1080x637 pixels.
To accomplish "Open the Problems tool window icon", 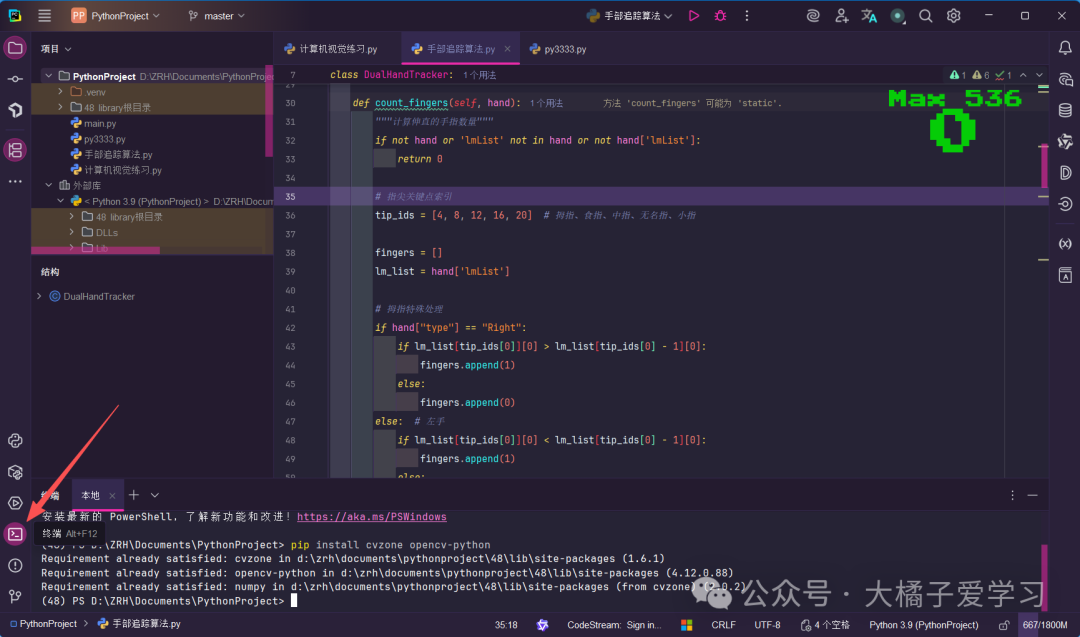I will [15, 565].
